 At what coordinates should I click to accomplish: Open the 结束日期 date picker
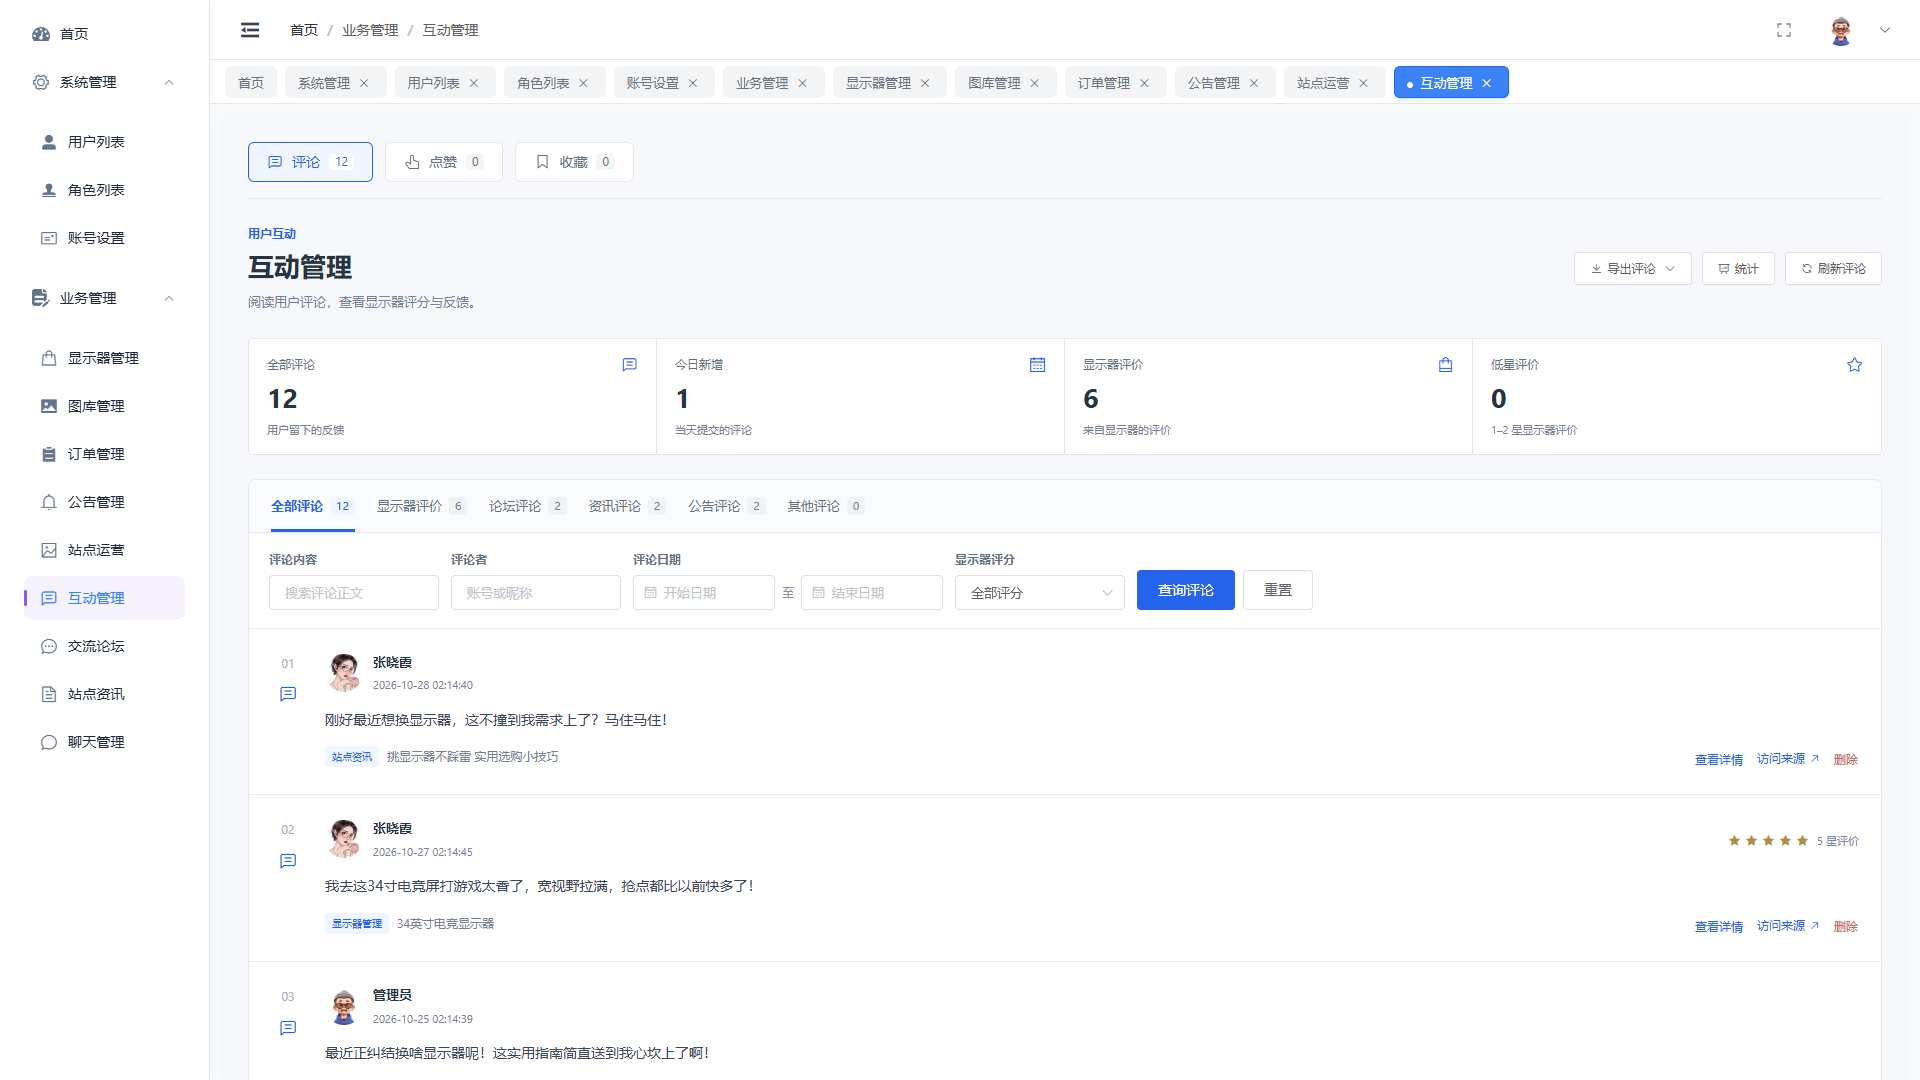tap(872, 593)
